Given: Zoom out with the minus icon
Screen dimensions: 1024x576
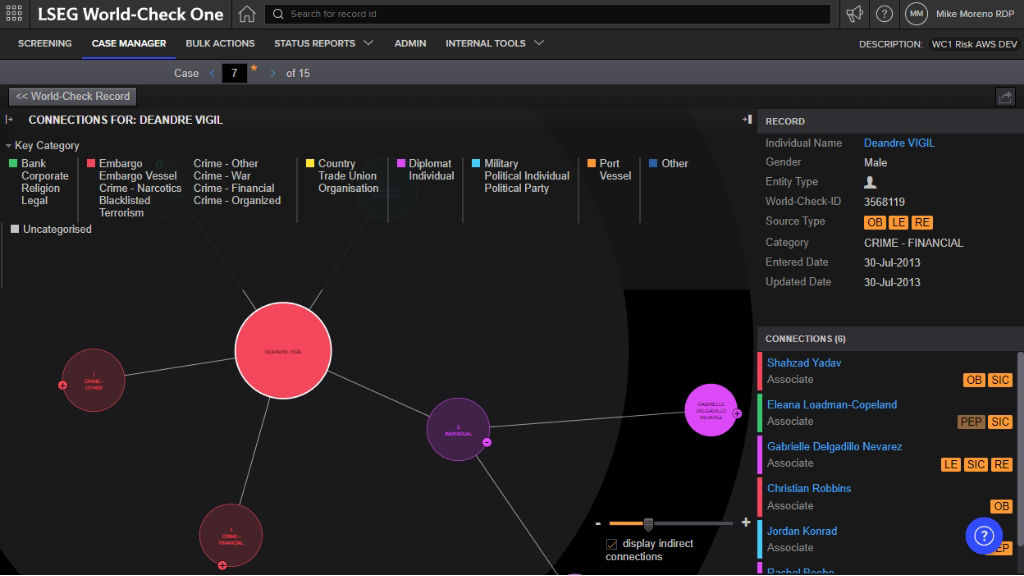Looking at the screenshot, I should [598, 523].
